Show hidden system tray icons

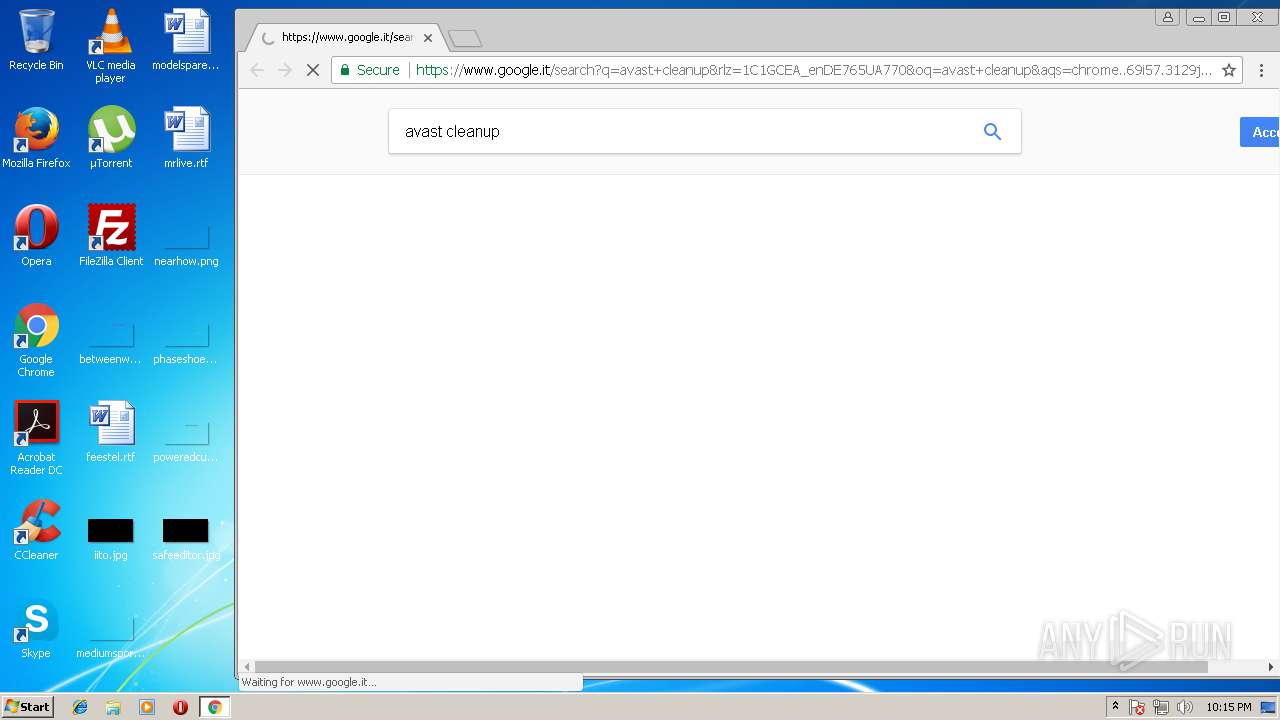pyautogui.click(x=1115, y=707)
